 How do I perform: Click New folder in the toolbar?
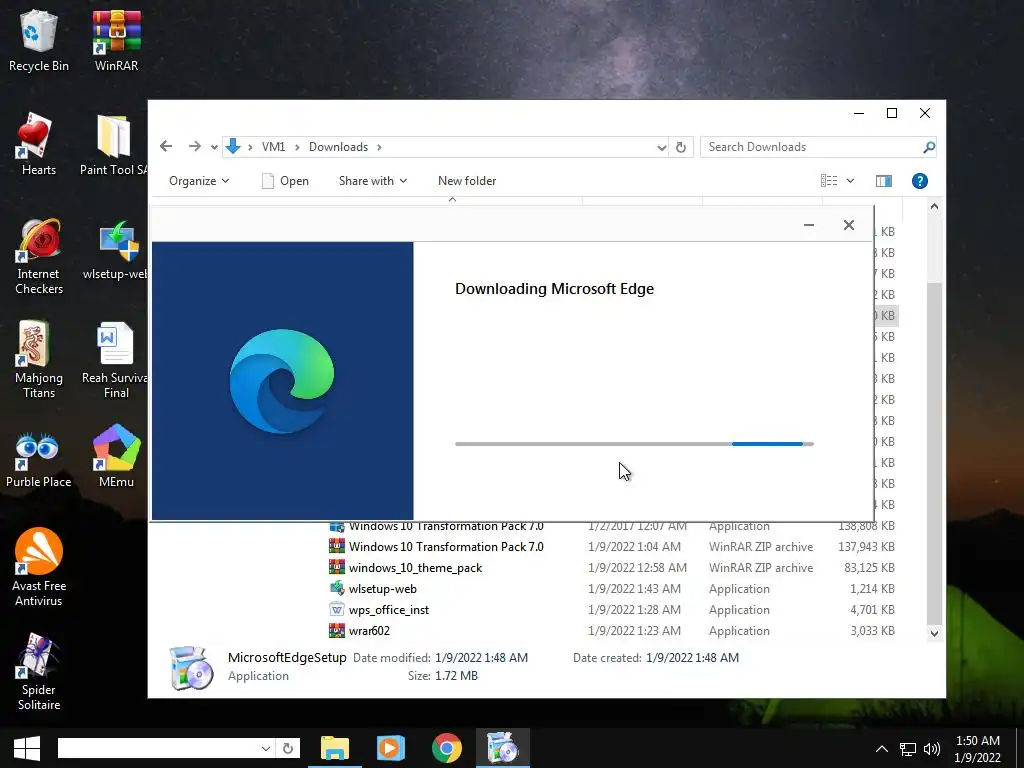tap(467, 181)
